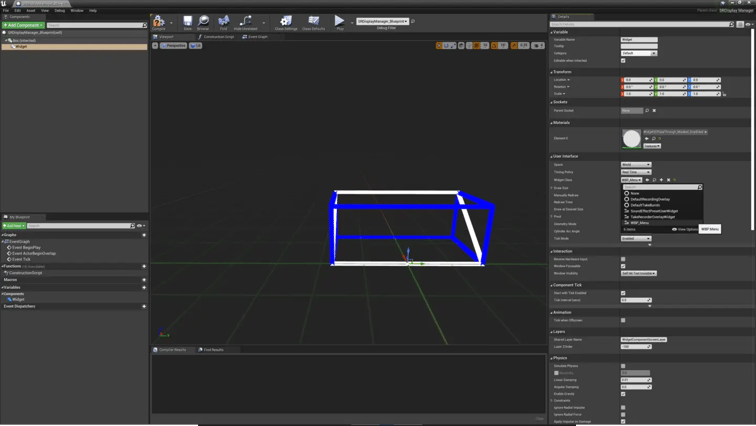The width and height of the screenshot is (756, 426).
Task: Open the Space dropdown set to World
Action: (x=635, y=165)
